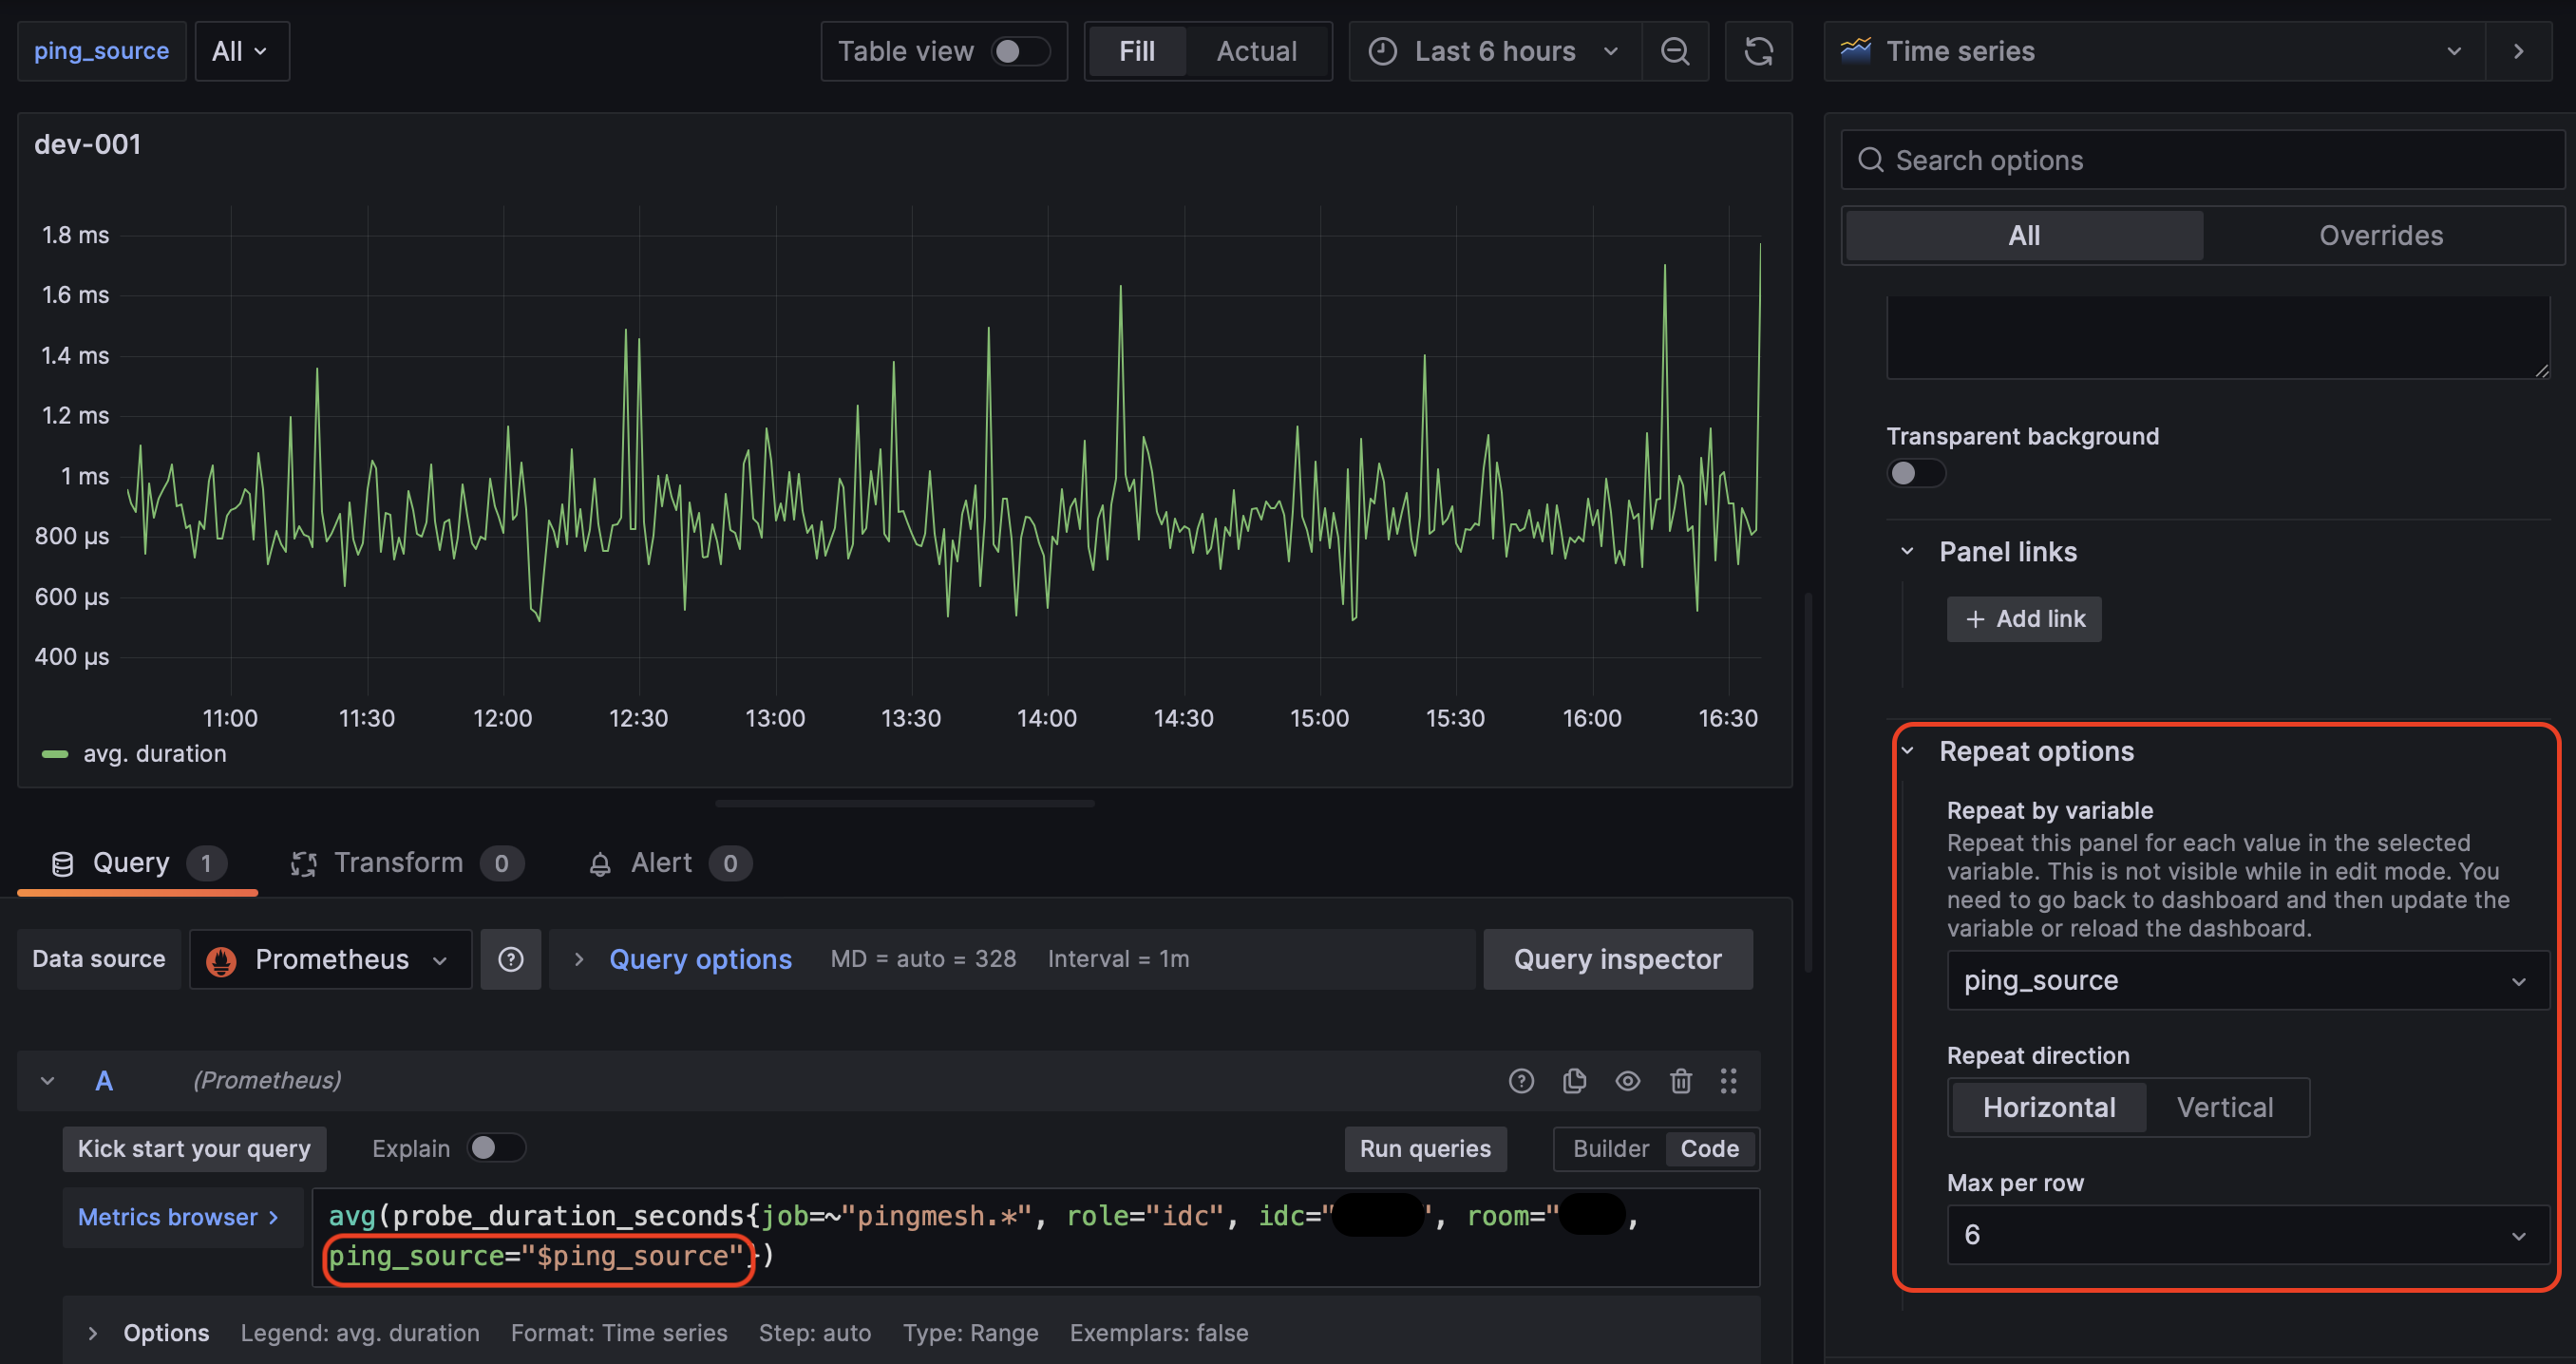
Task: Select the Overrides tab
Action: click(2381, 236)
